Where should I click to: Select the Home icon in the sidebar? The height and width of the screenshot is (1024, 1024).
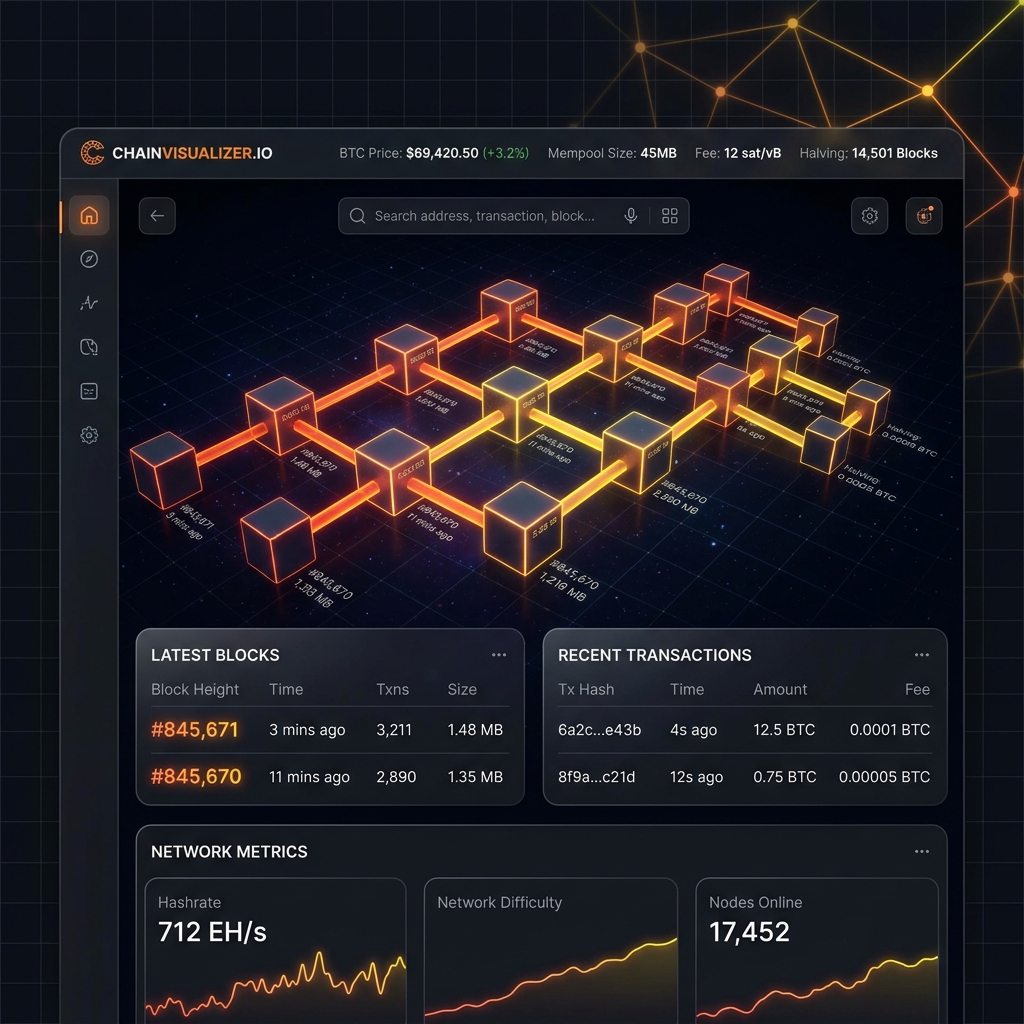coord(88,215)
